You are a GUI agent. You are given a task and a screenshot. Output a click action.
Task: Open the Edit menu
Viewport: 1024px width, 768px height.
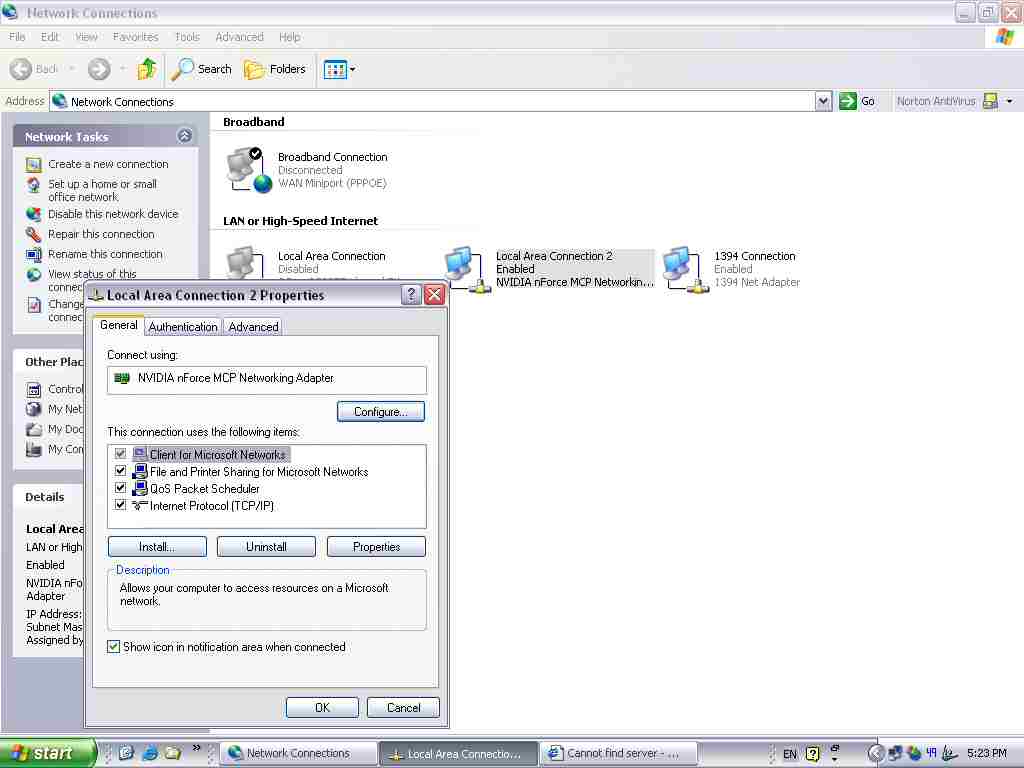[50, 37]
